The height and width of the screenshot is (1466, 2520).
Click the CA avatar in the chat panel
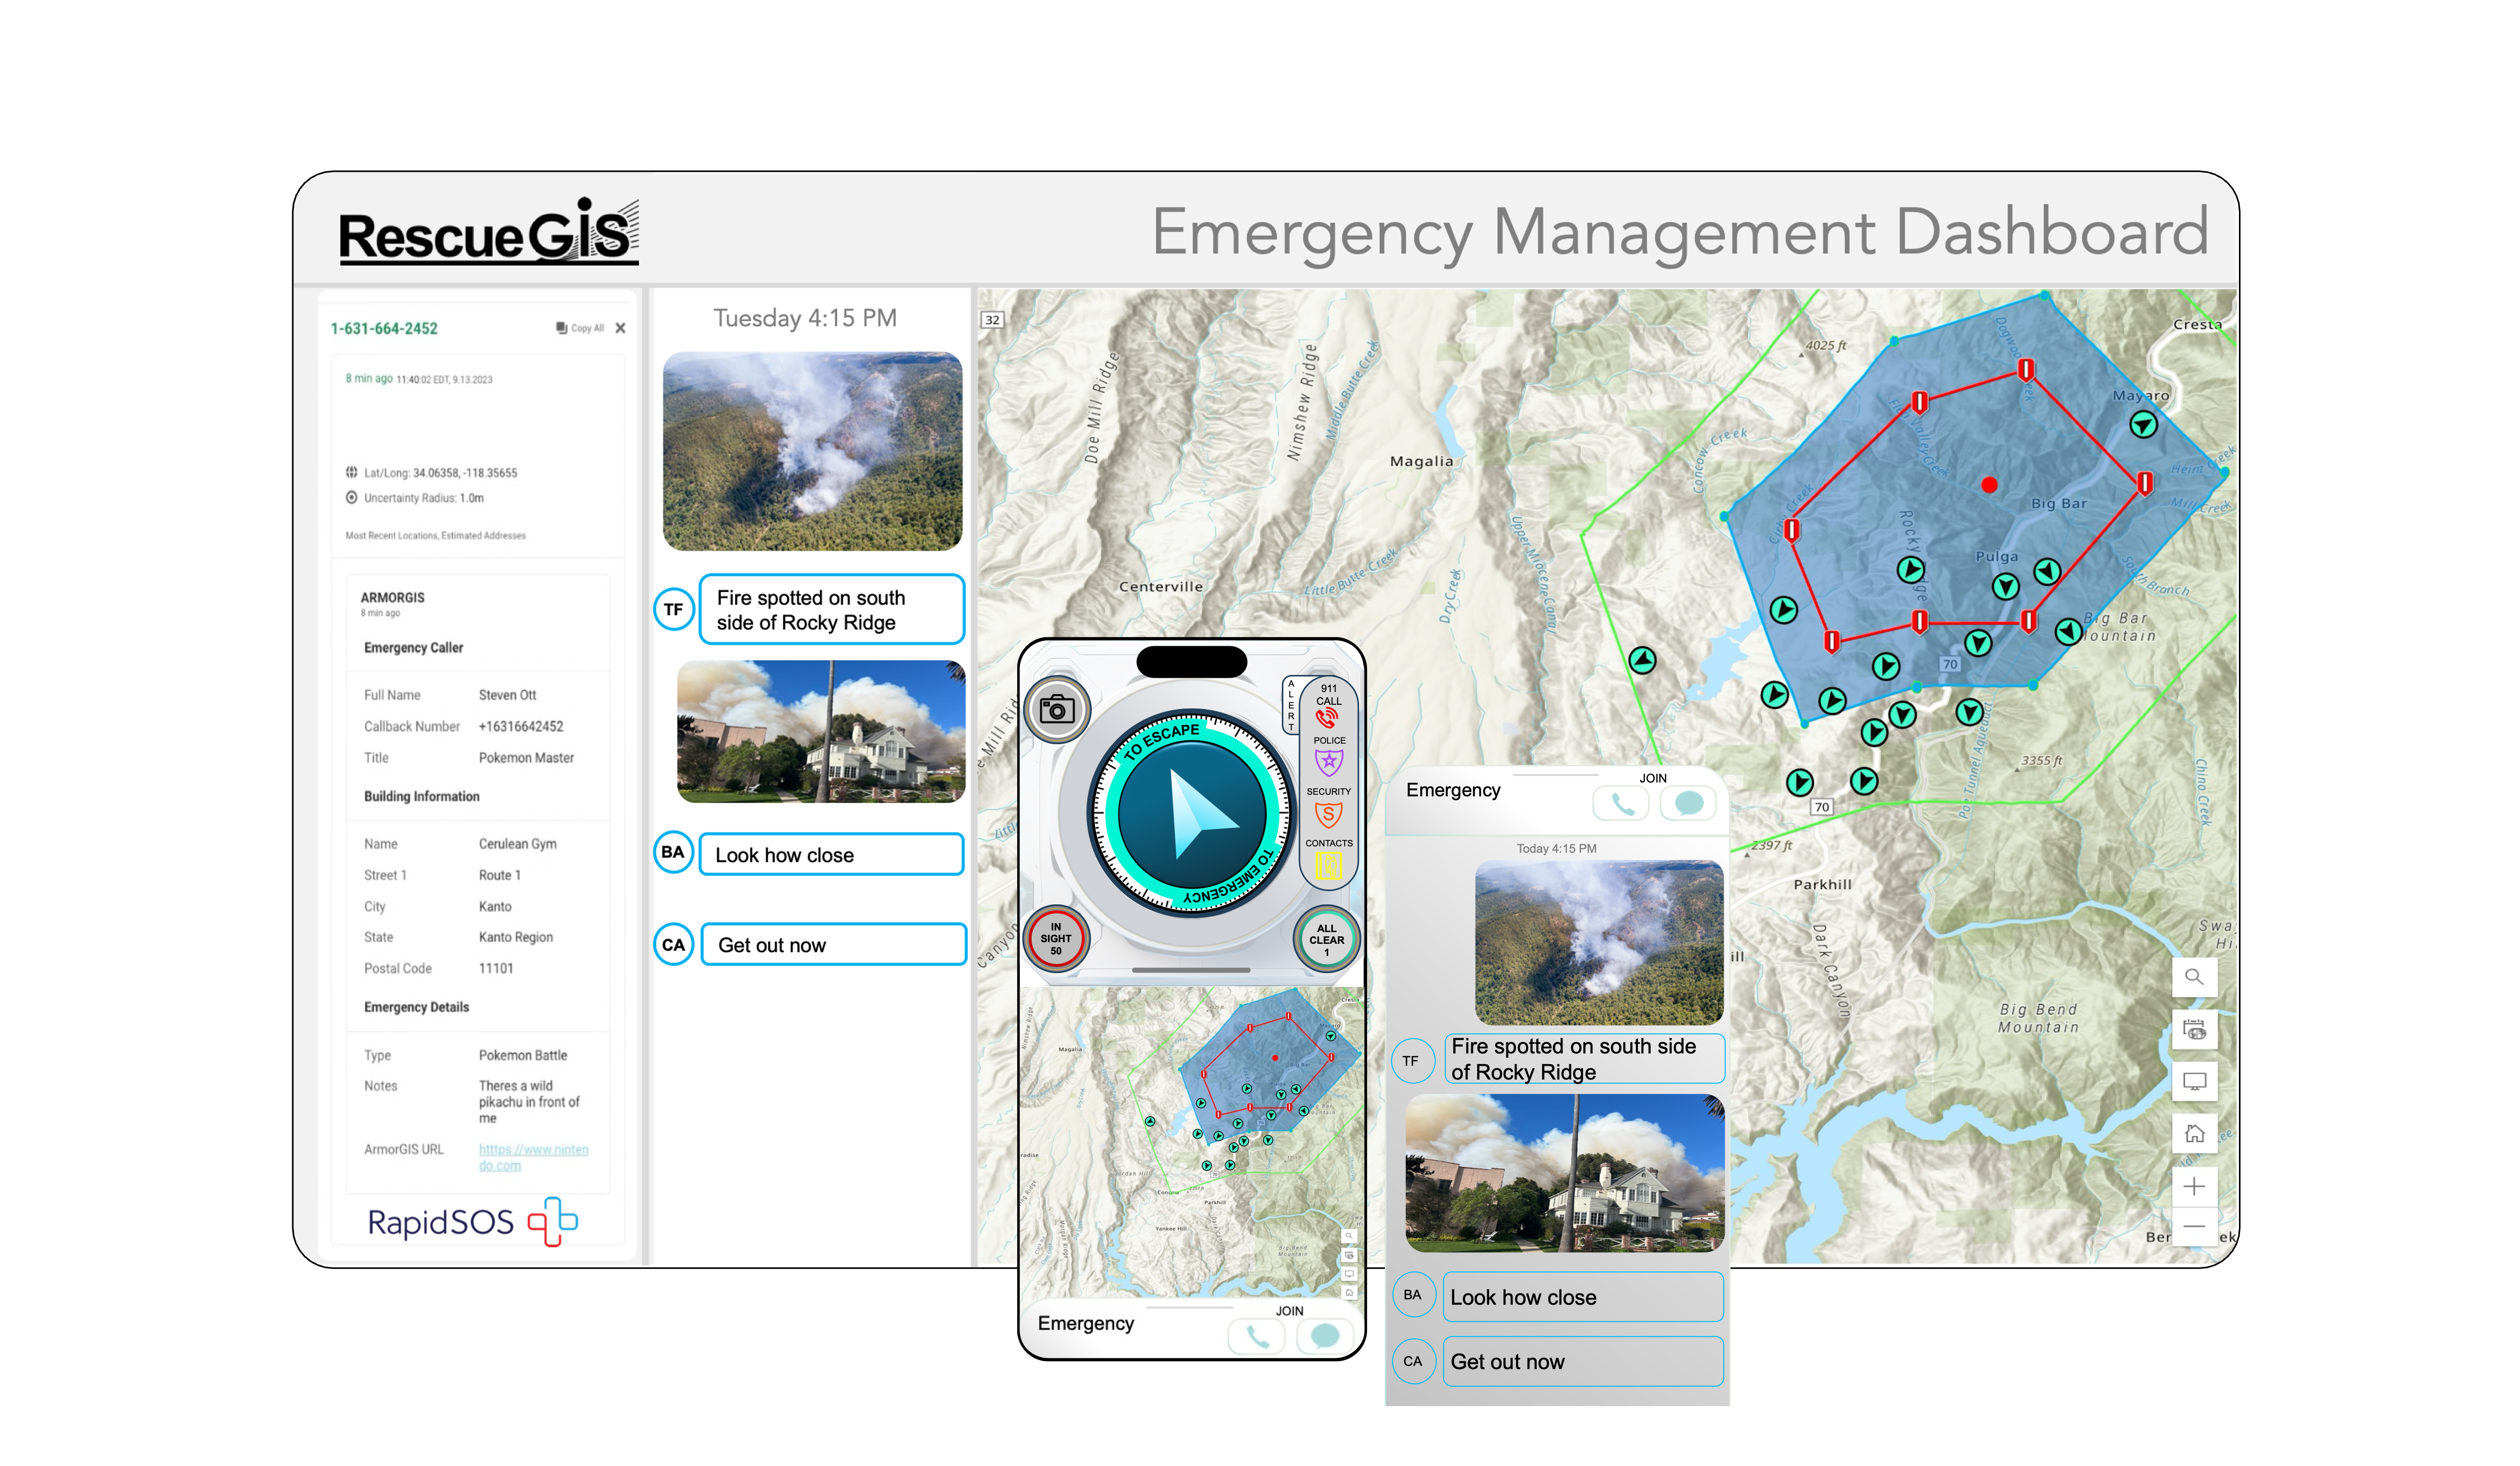[x=1413, y=1361]
